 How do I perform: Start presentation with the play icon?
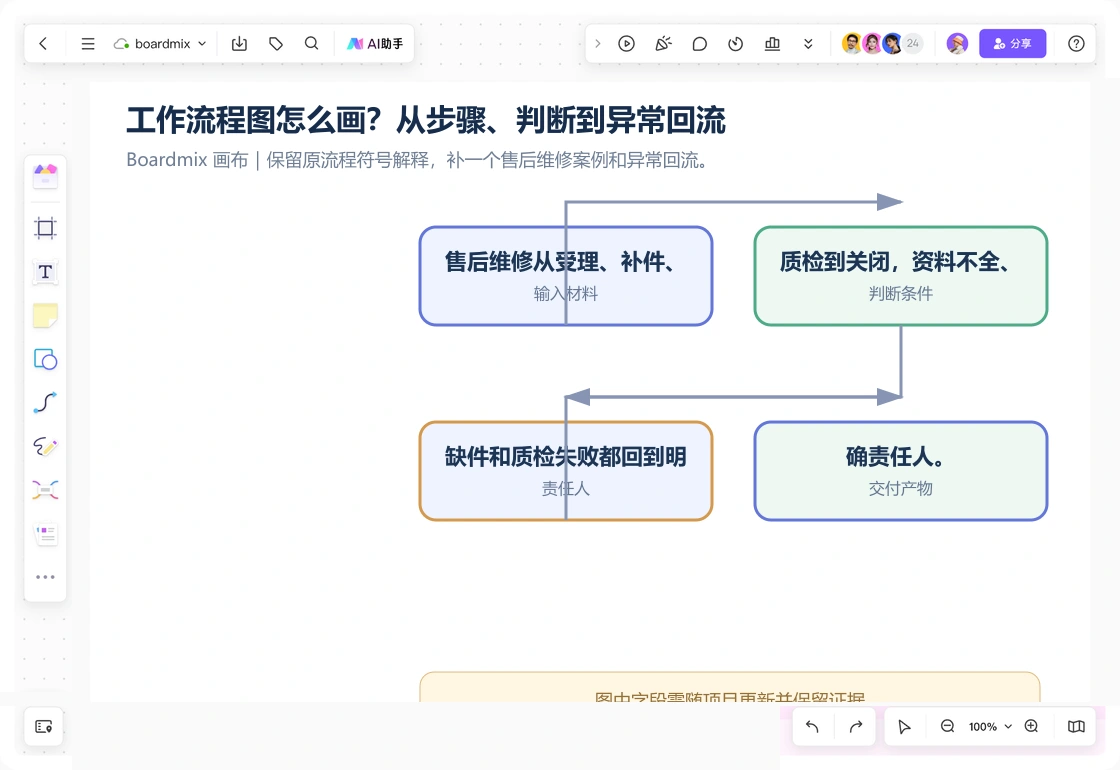(x=626, y=44)
